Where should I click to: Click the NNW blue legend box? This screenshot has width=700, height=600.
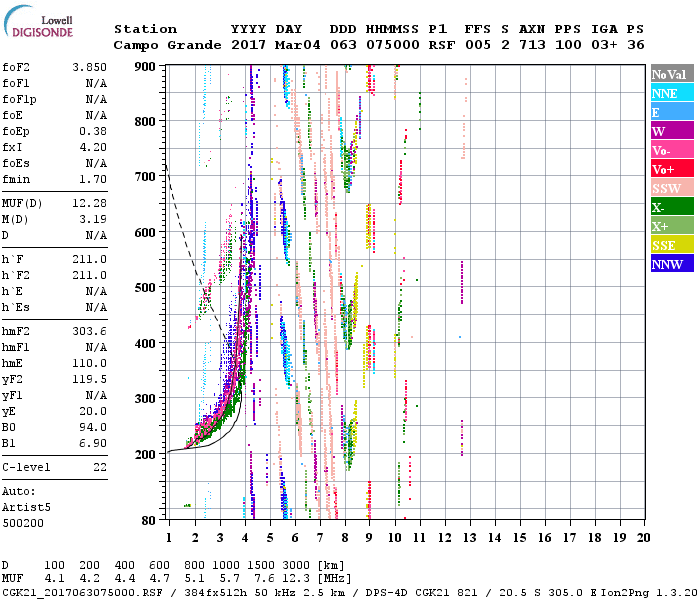pyautogui.click(x=670, y=264)
